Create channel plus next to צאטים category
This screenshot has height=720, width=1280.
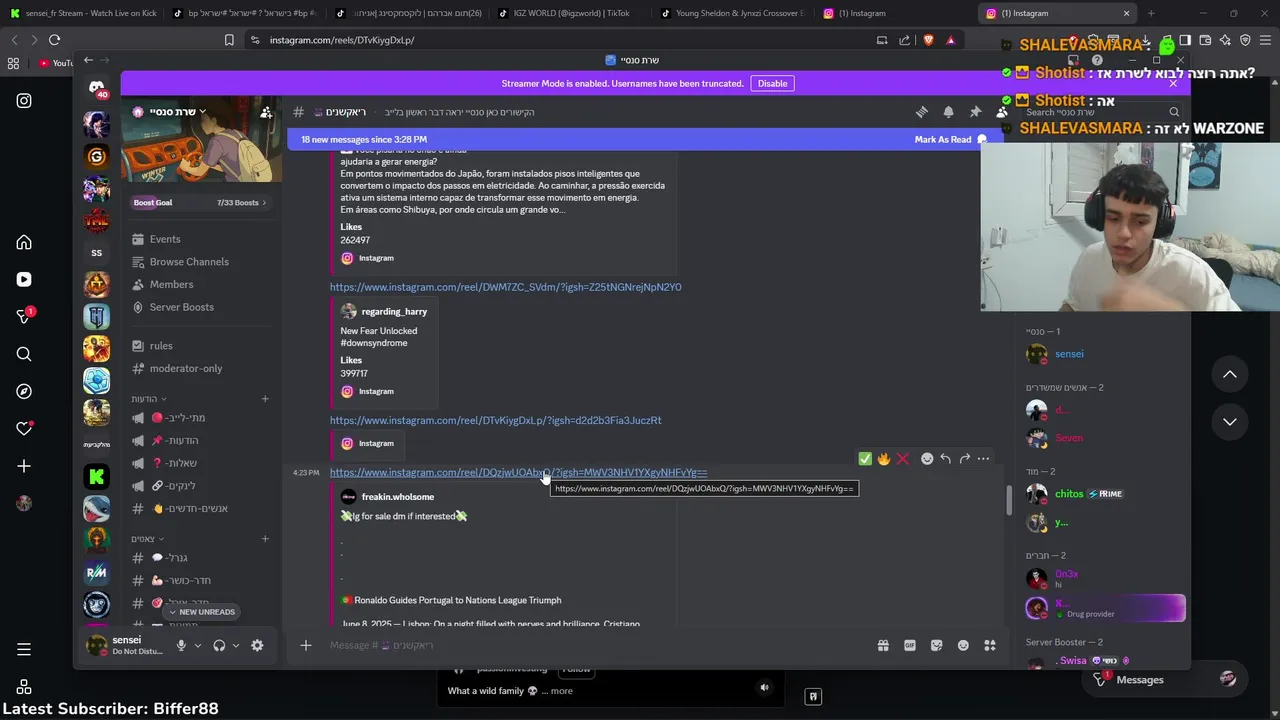tap(265, 539)
